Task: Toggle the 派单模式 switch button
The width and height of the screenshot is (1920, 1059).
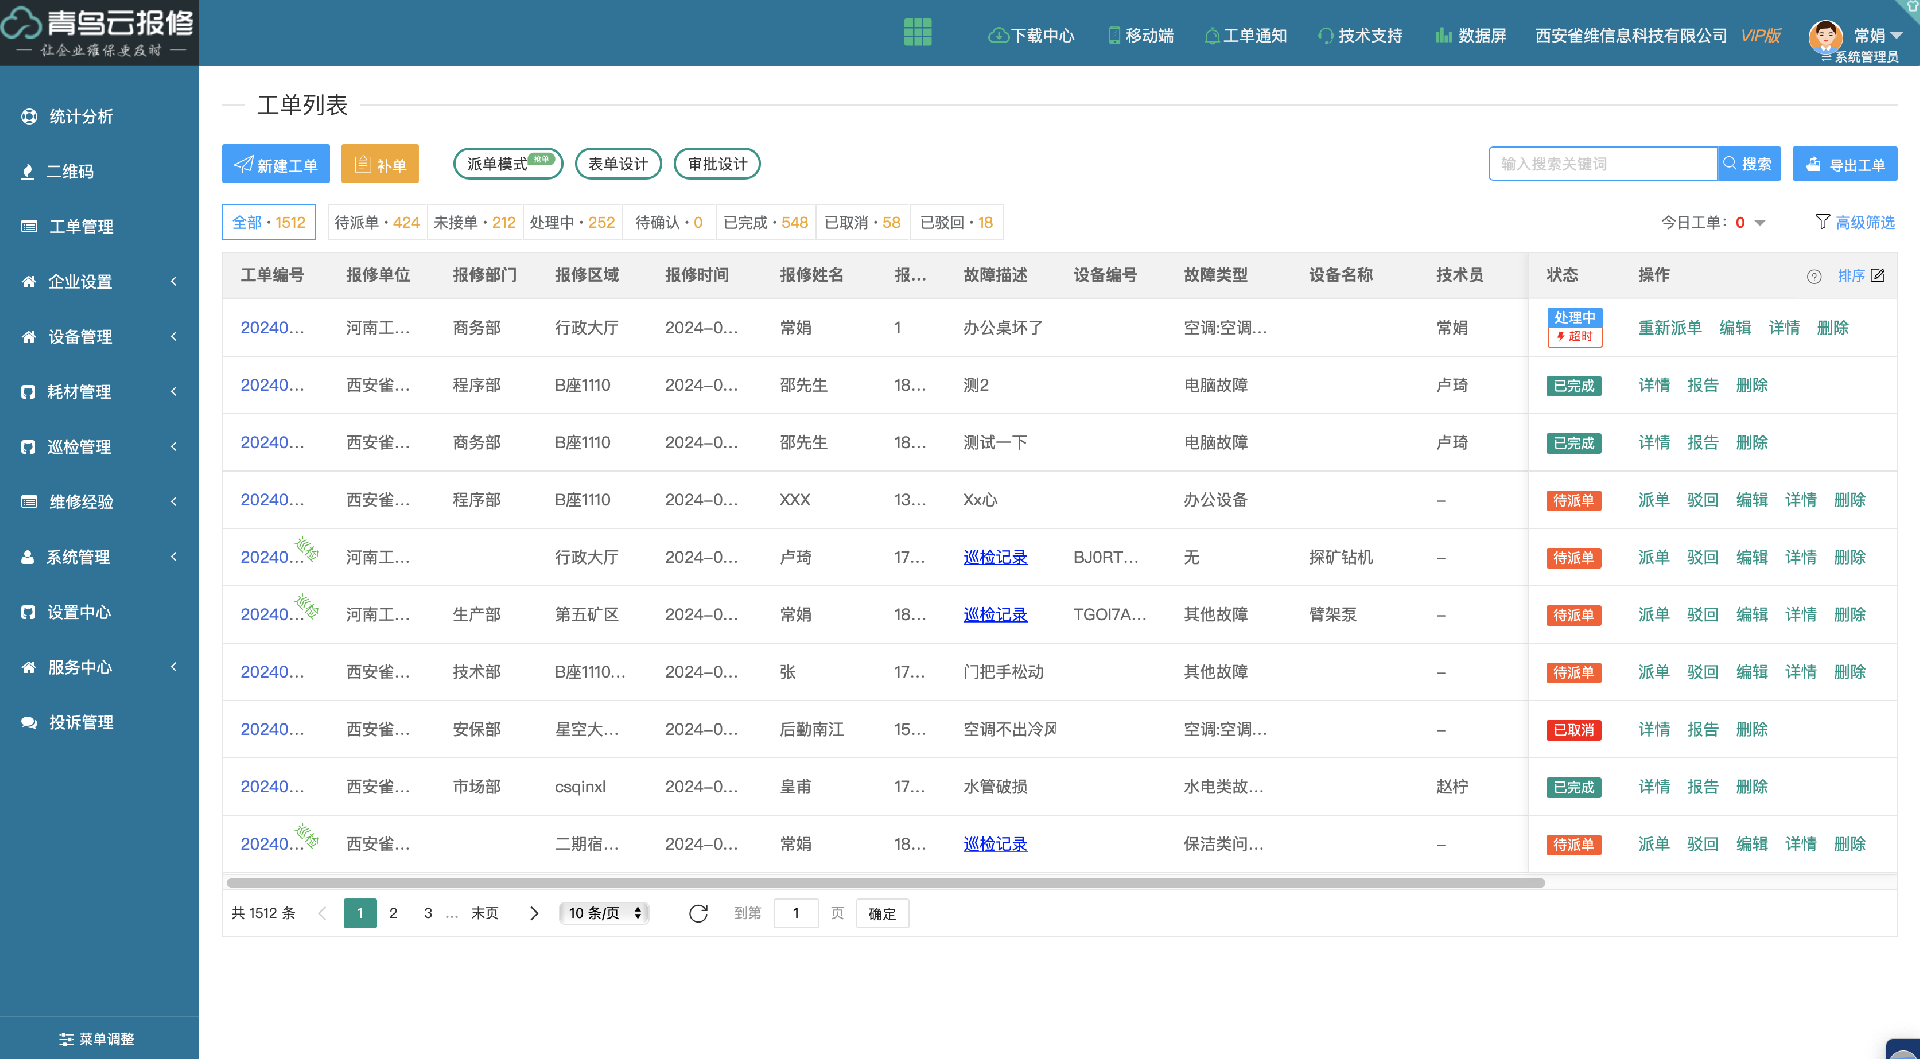Action: pyautogui.click(x=508, y=164)
